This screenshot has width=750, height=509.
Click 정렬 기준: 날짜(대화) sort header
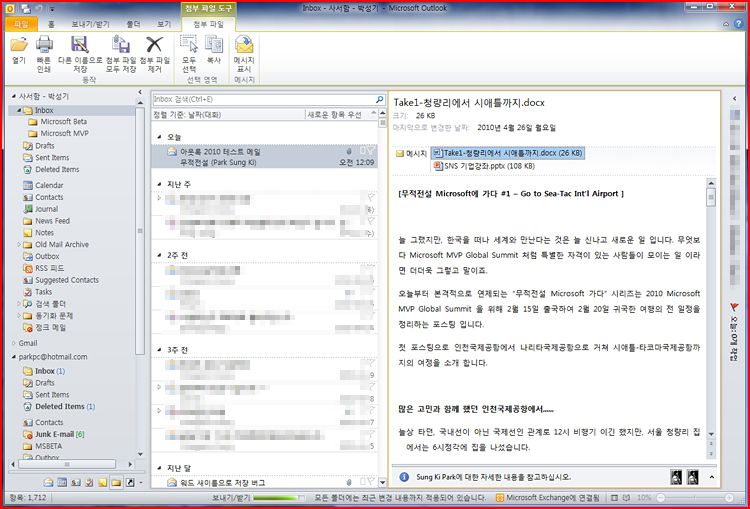coord(187,114)
